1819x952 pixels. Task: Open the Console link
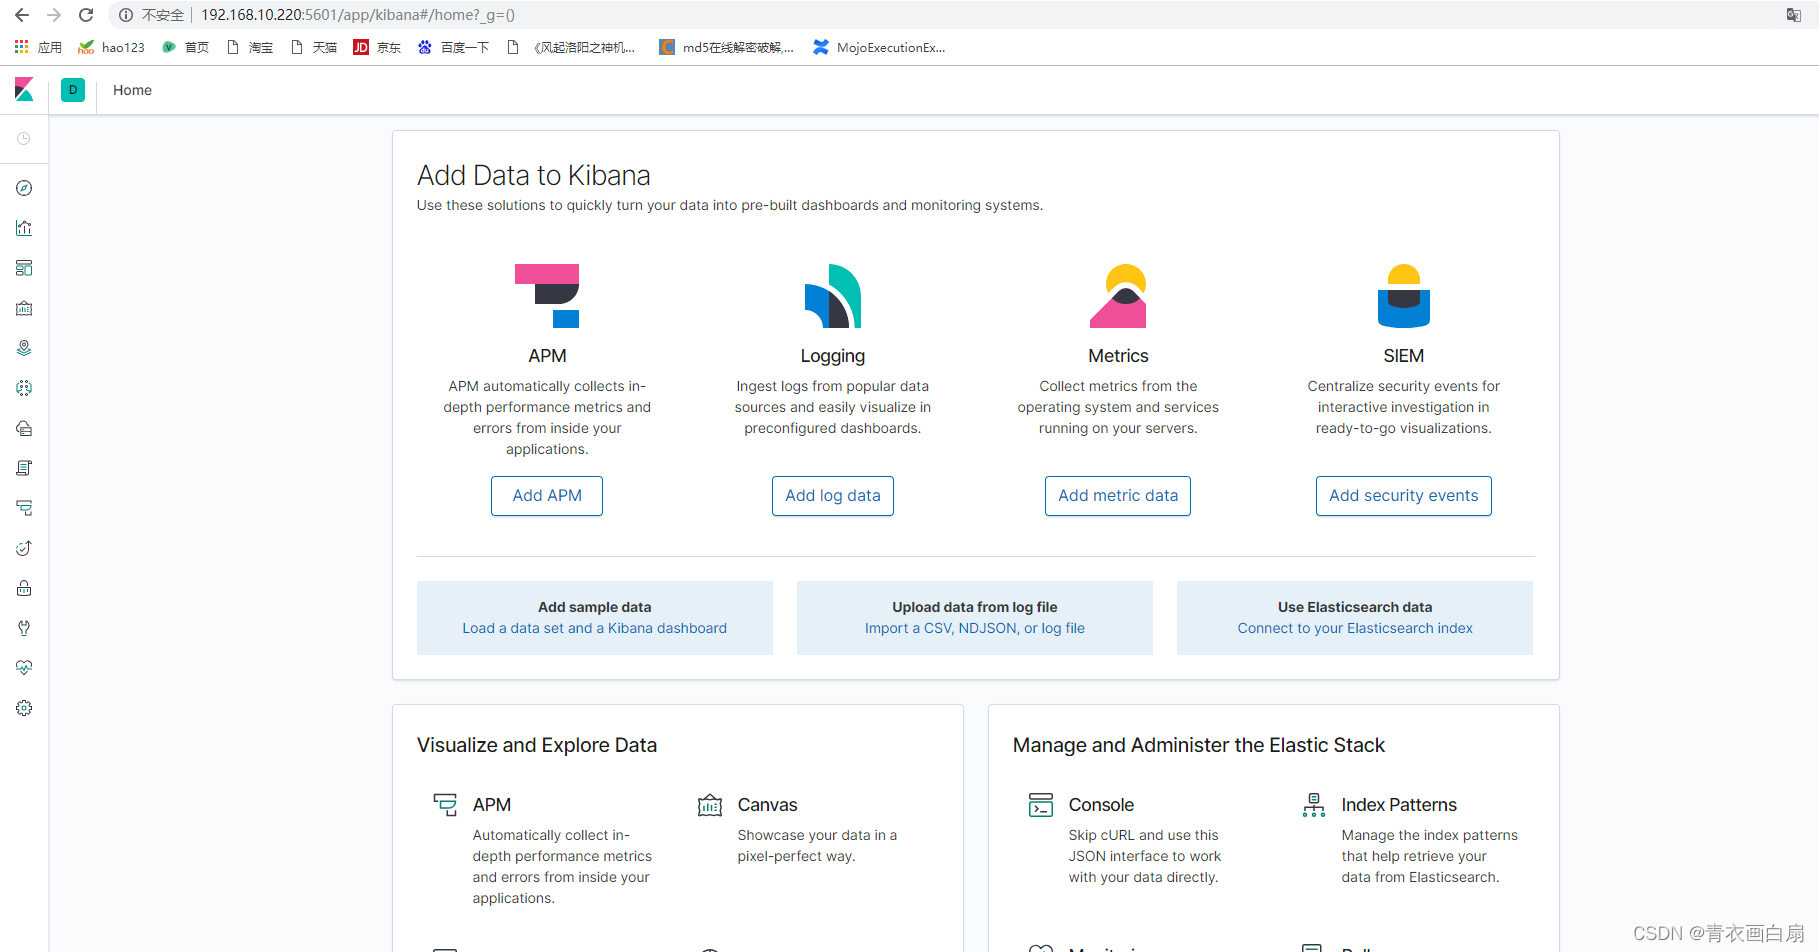click(x=1101, y=805)
